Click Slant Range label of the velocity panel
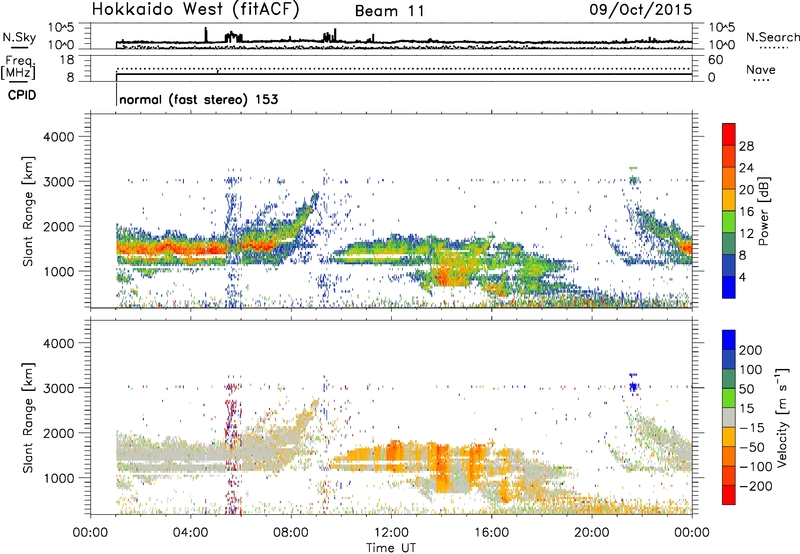Viewport: 800px width, 554px height. pos(28,418)
